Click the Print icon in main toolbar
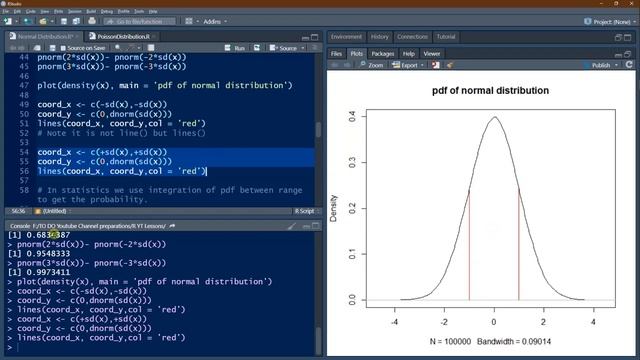Screen dimensions: 640x360 (92, 21)
